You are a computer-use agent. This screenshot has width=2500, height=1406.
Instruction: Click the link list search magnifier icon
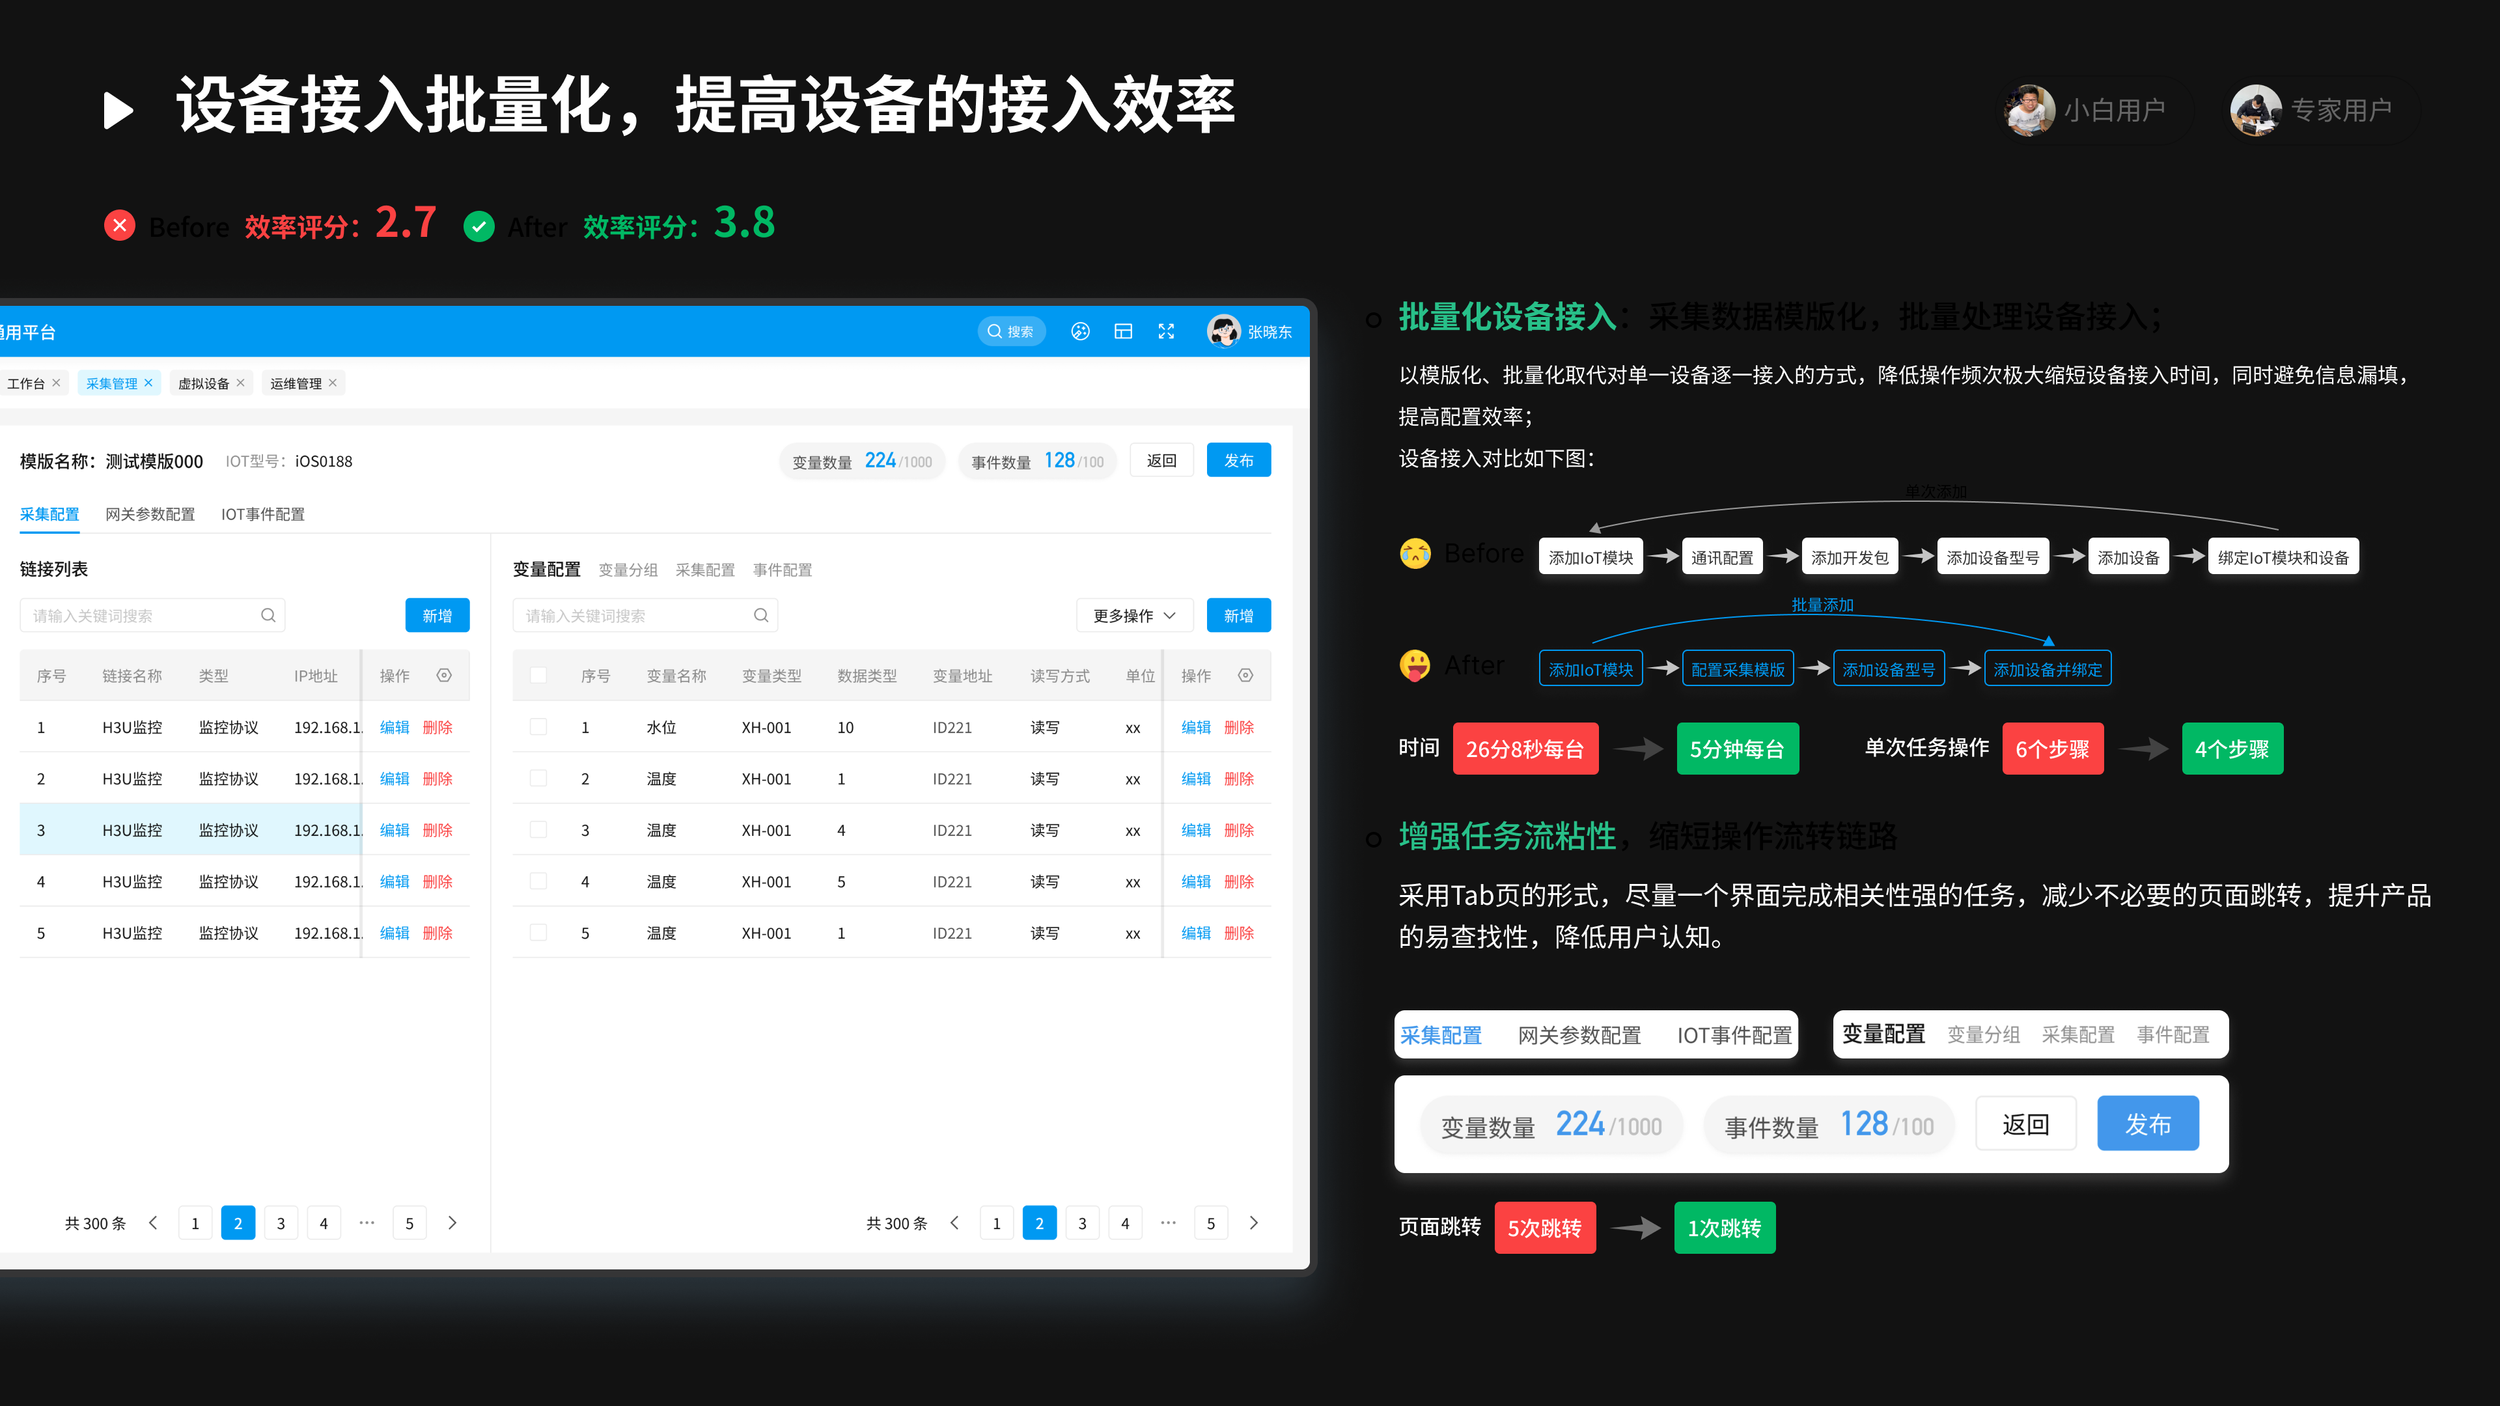(x=268, y=615)
